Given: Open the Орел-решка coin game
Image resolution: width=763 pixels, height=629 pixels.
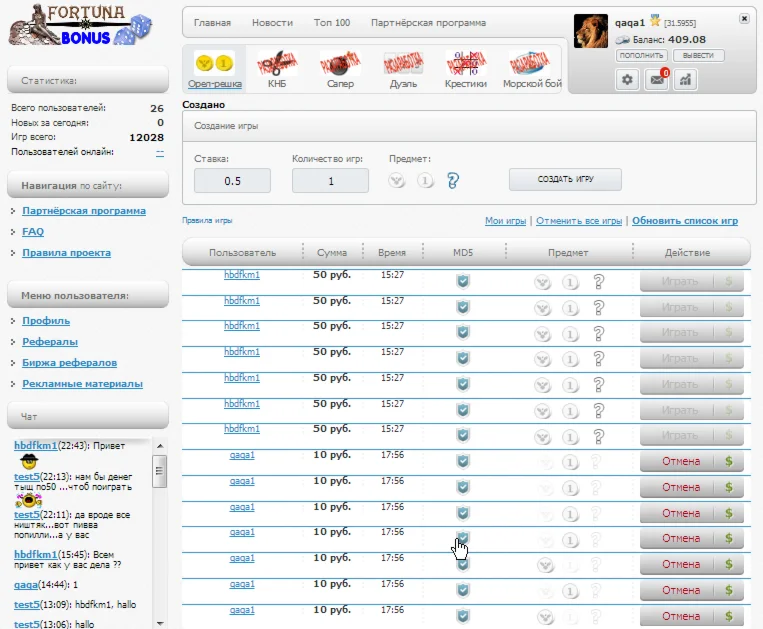Looking at the screenshot, I should [x=211, y=66].
